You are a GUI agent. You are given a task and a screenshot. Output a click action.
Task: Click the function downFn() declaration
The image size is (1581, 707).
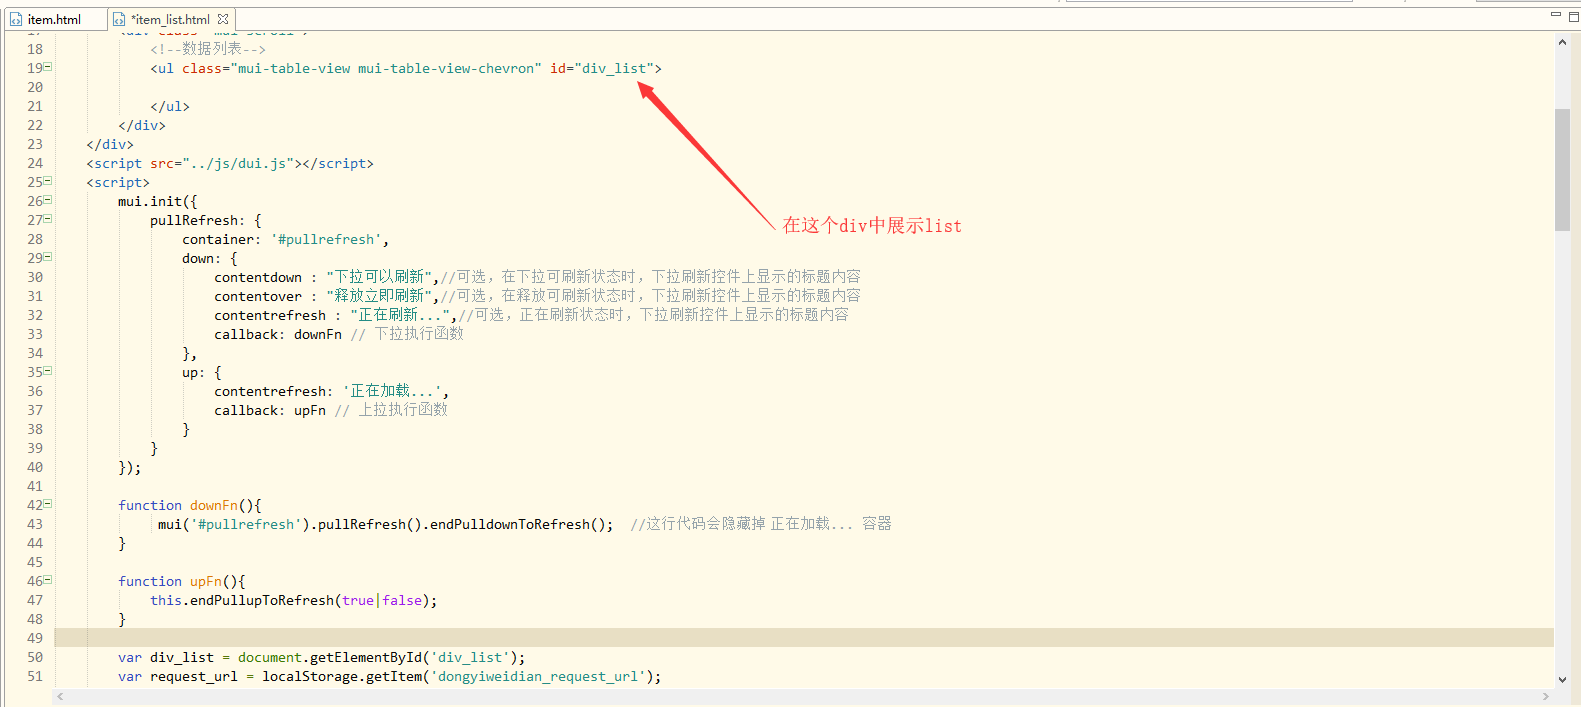click(x=190, y=505)
